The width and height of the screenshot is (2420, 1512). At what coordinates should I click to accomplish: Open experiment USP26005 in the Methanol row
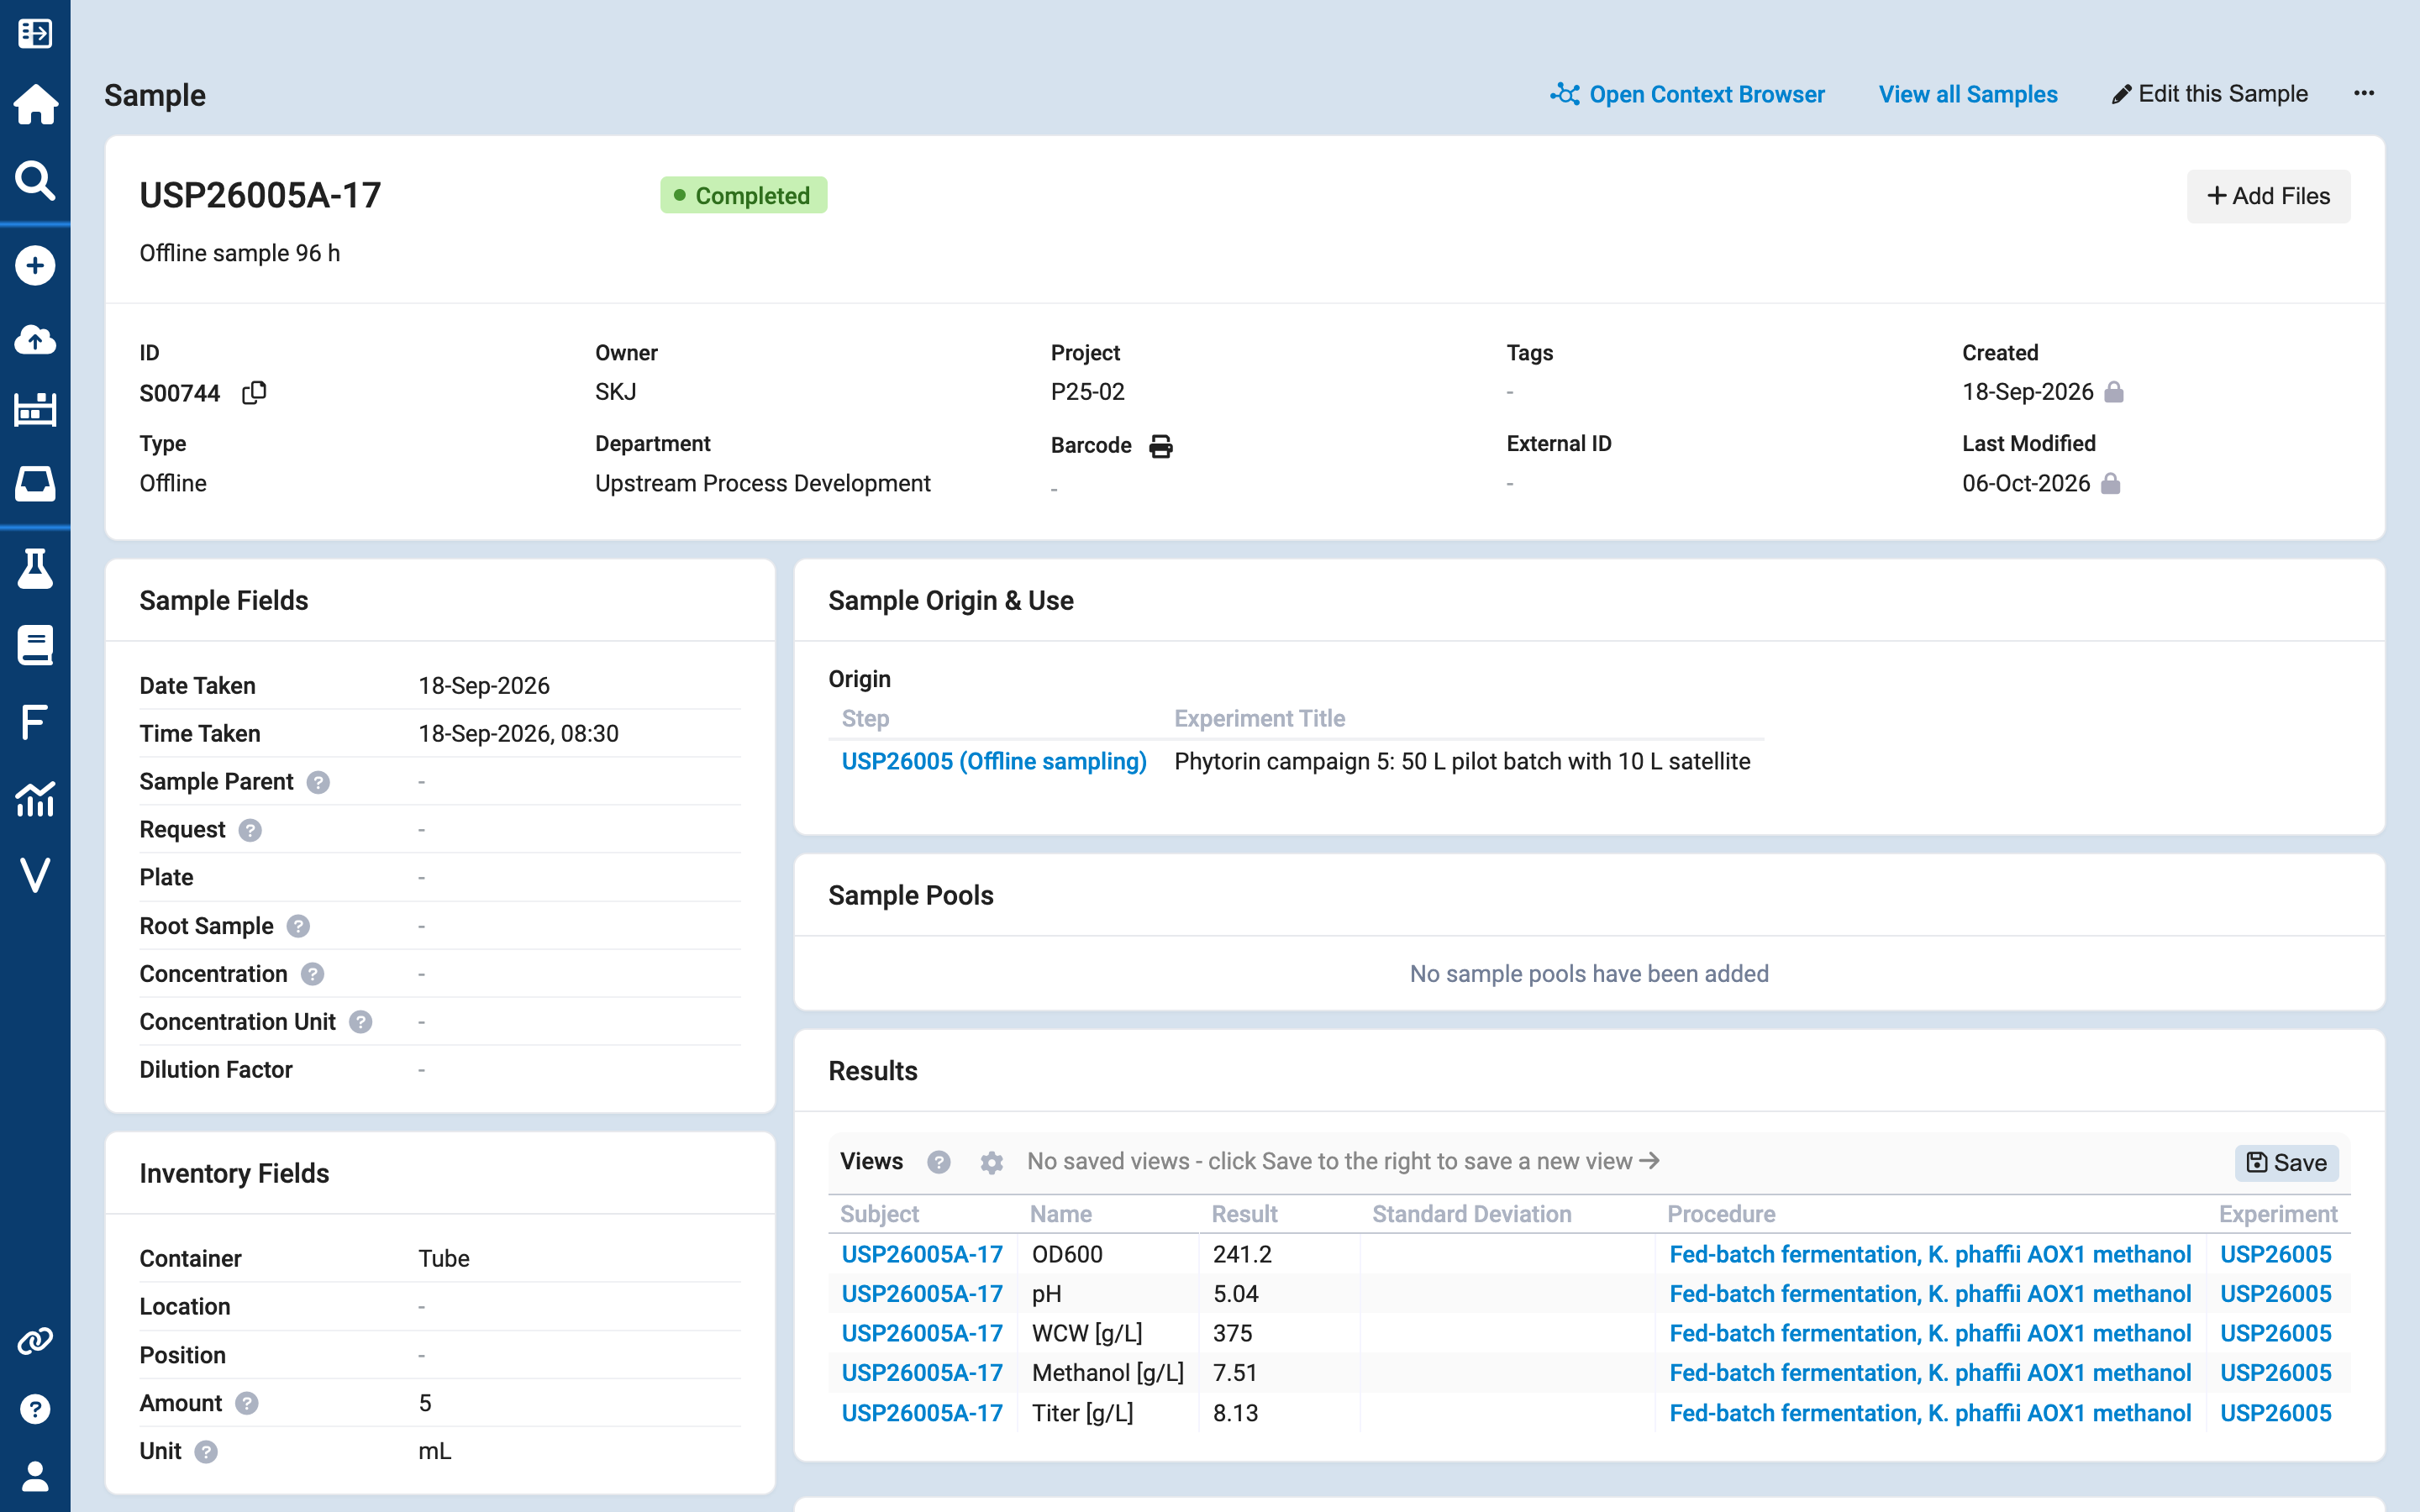(x=2275, y=1372)
